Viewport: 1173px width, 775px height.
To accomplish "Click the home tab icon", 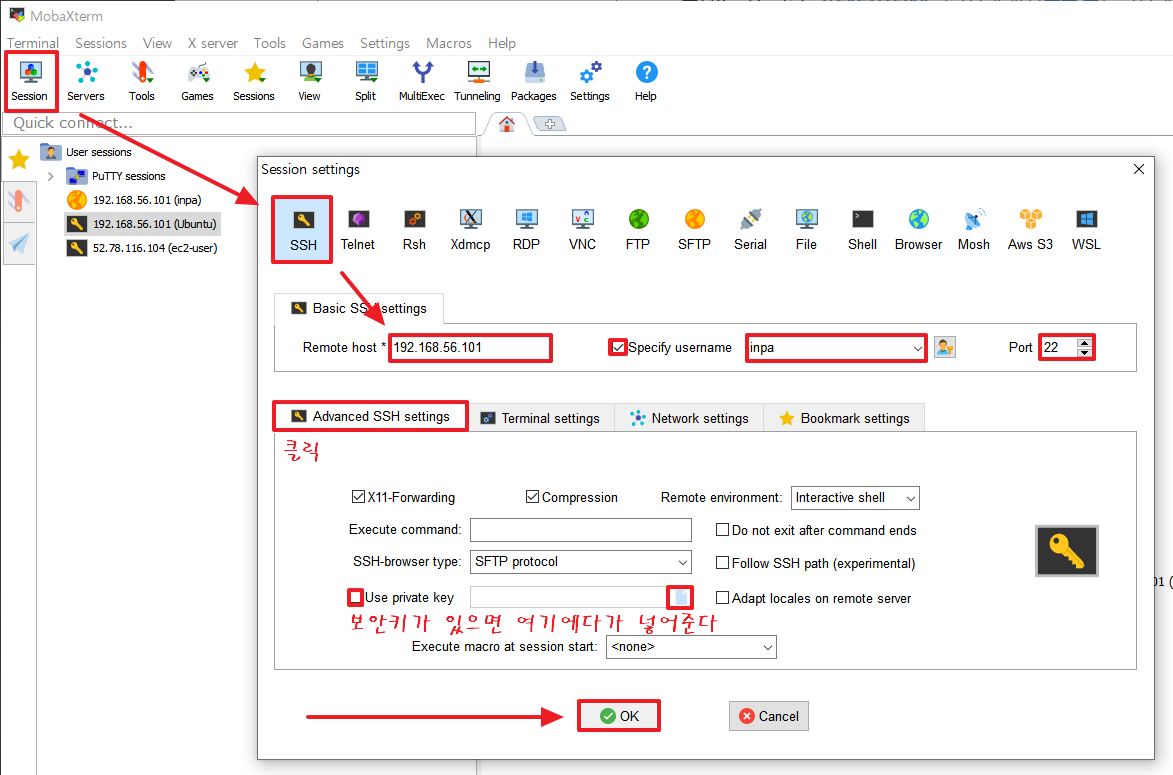I will coord(507,124).
